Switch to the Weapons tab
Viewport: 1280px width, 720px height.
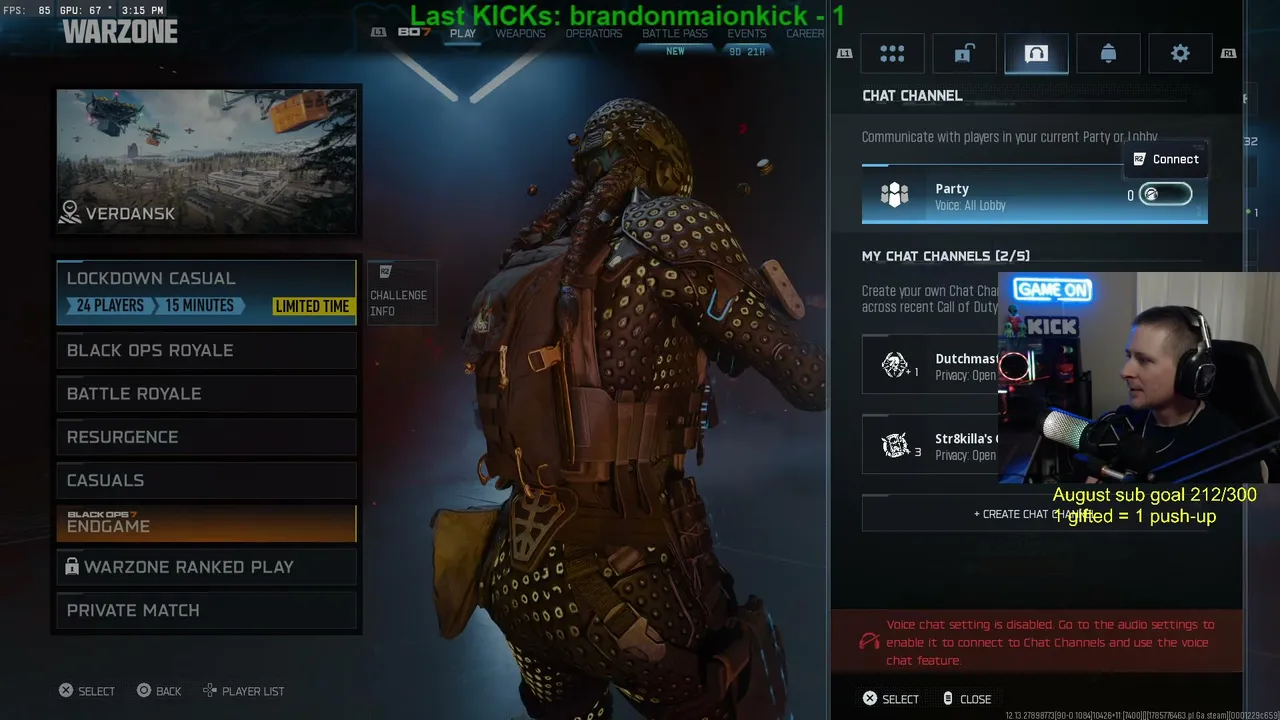(x=521, y=33)
